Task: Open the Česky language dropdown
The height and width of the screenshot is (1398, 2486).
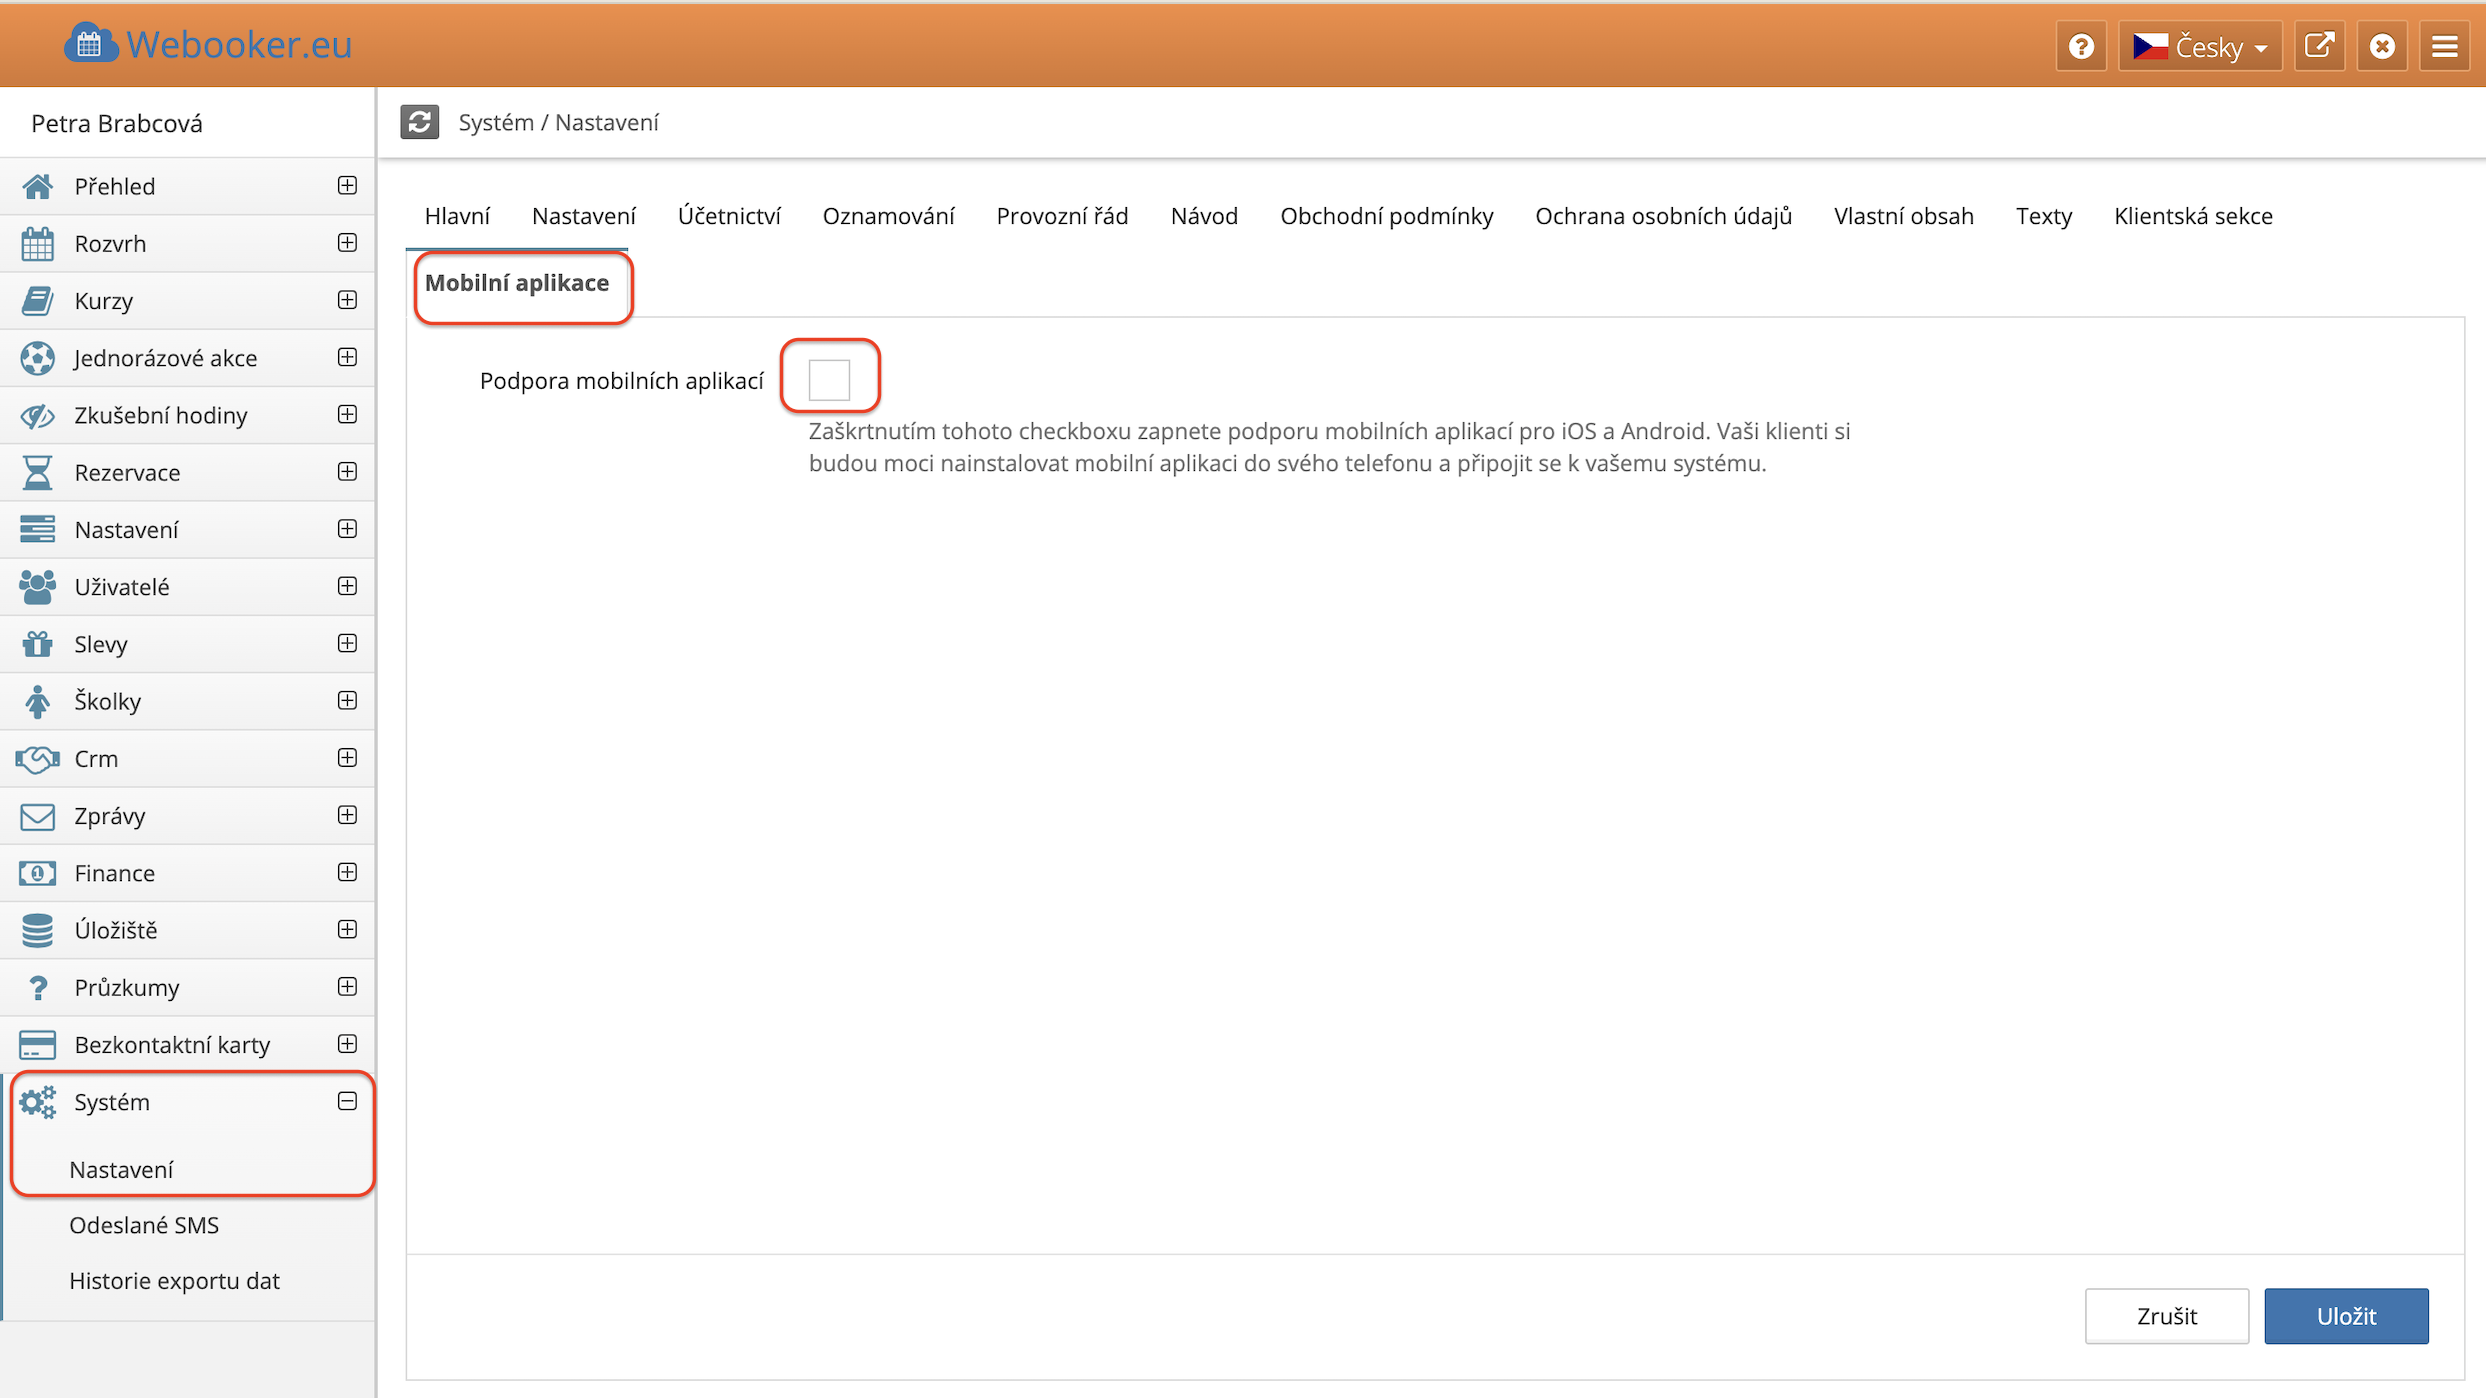Action: click(x=2200, y=46)
